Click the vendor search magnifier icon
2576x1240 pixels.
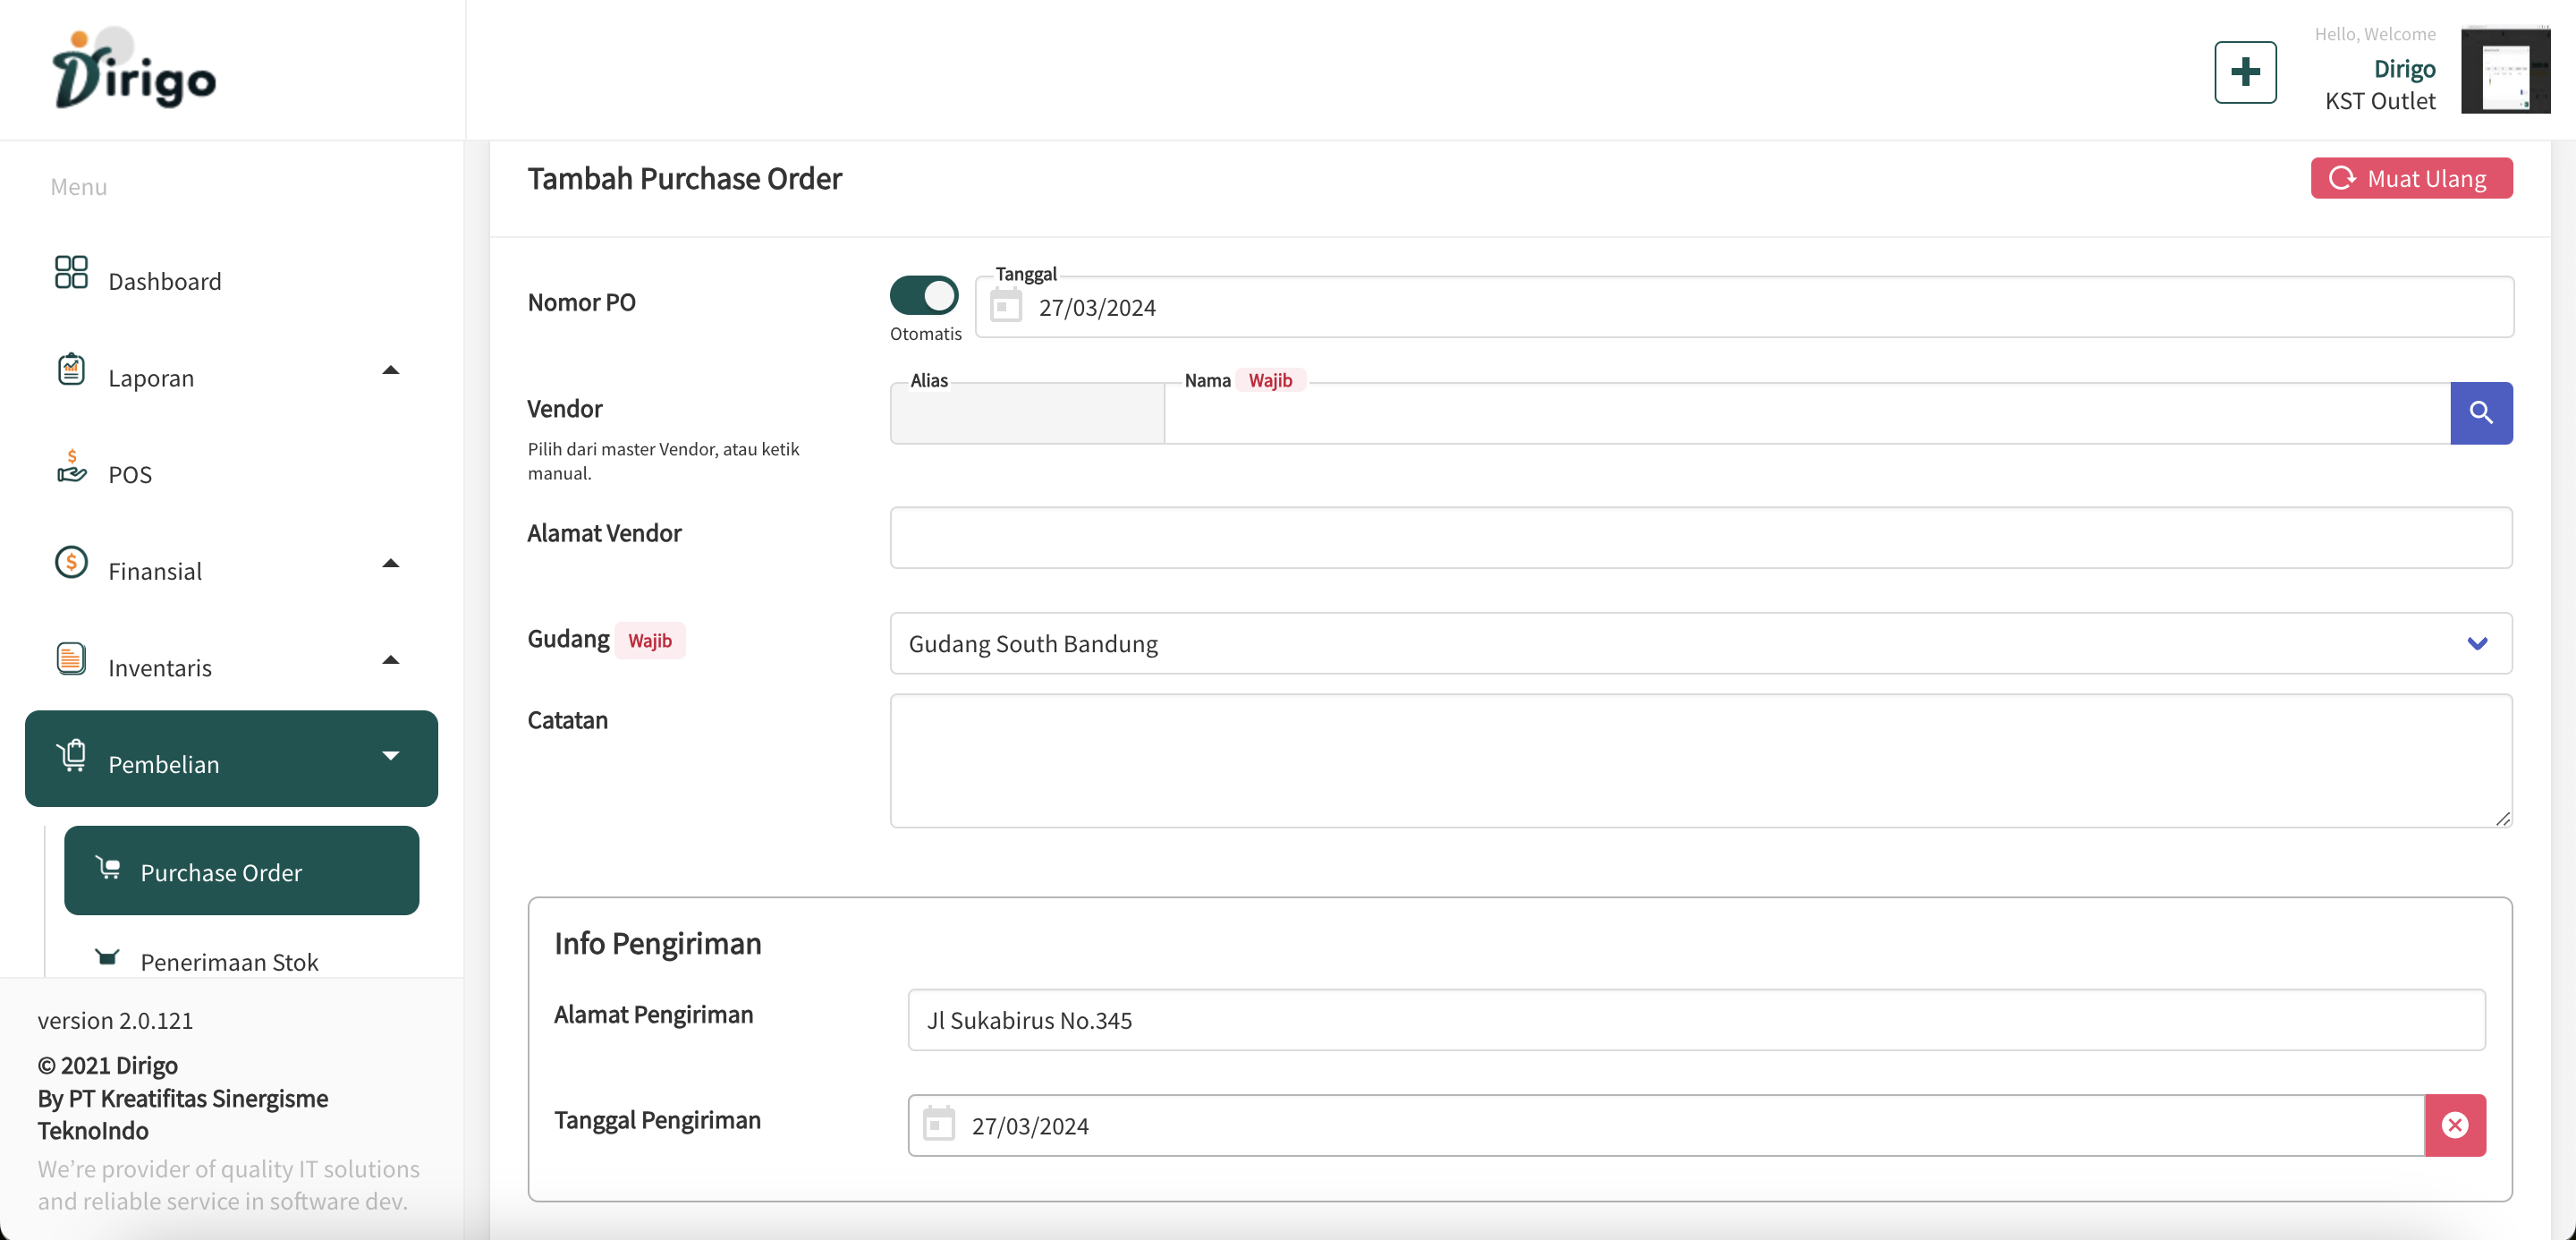pyautogui.click(x=2480, y=413)
